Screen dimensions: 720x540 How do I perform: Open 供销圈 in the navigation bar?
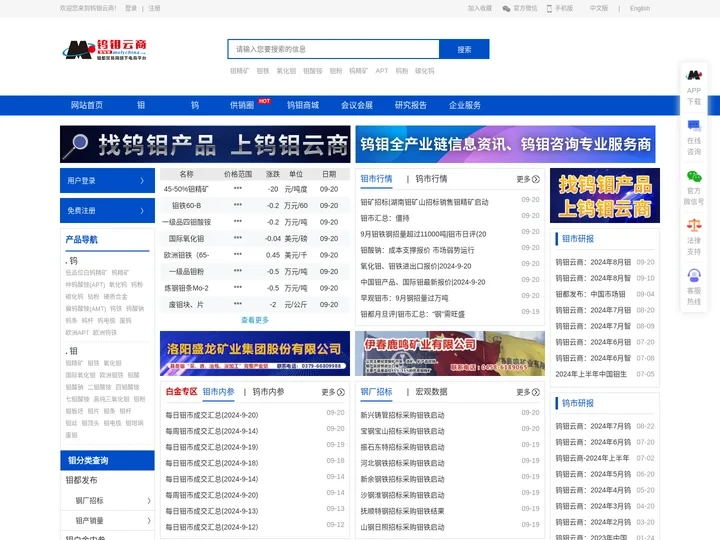point(242,105)
